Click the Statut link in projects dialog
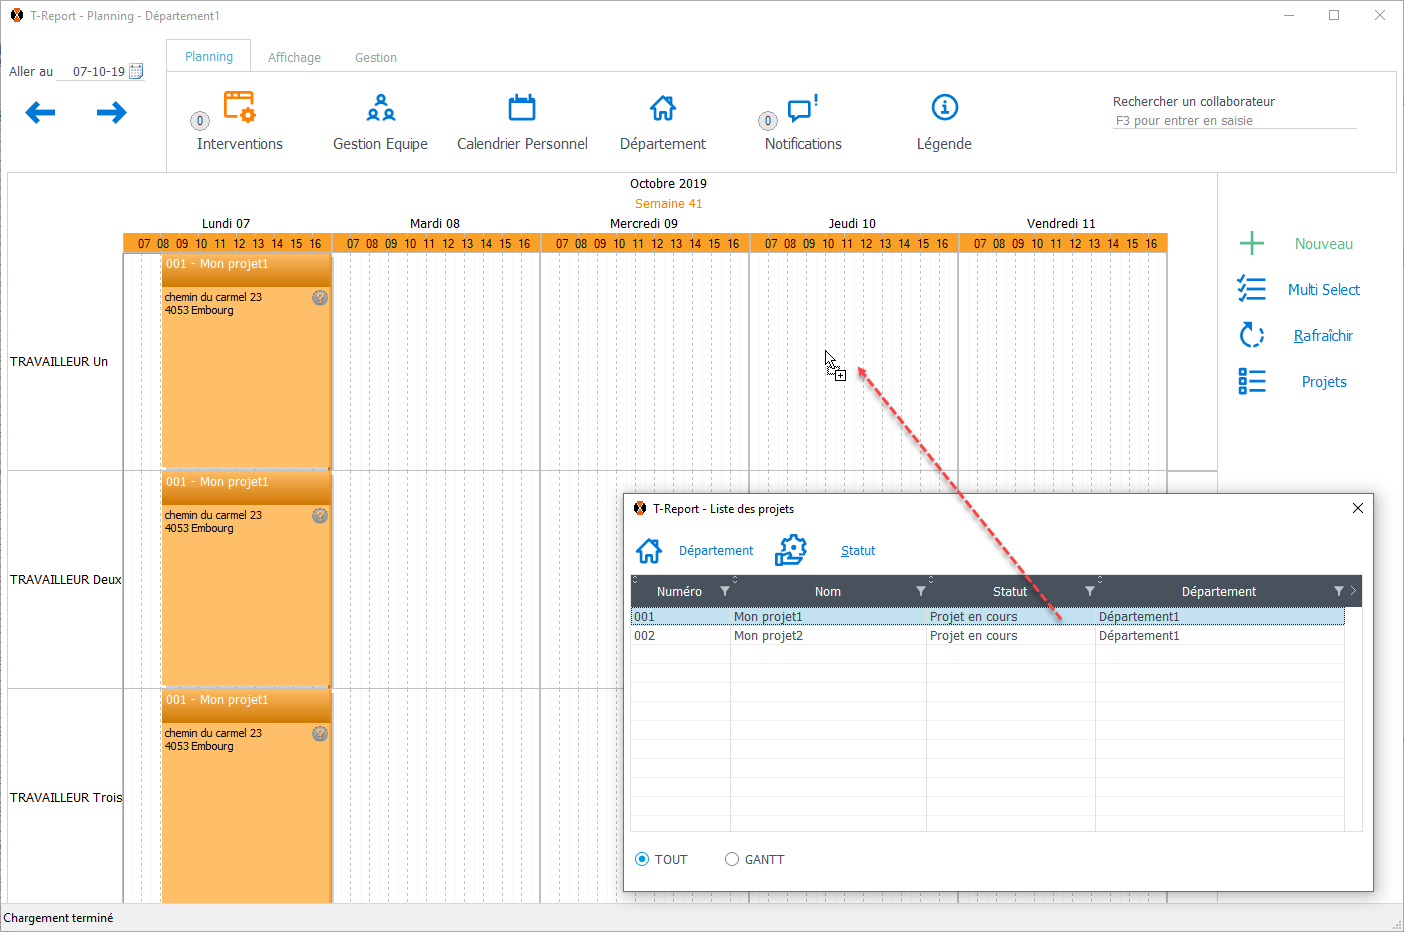Viewport: 1404px width, 932px height. click(857, 551)
